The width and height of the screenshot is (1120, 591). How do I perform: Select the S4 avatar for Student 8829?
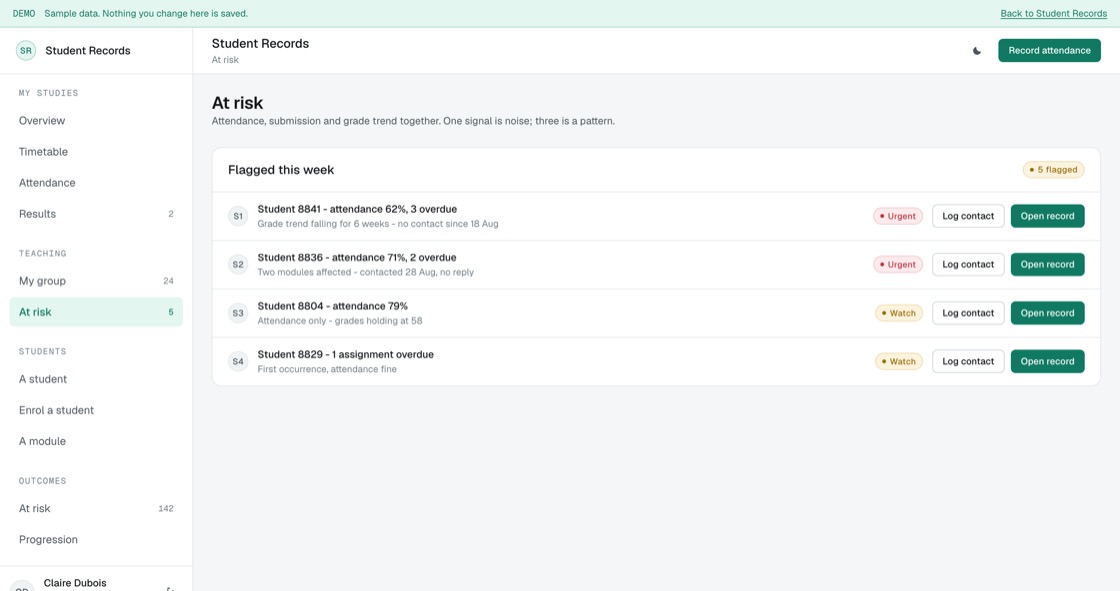click(x=238, y=362)
